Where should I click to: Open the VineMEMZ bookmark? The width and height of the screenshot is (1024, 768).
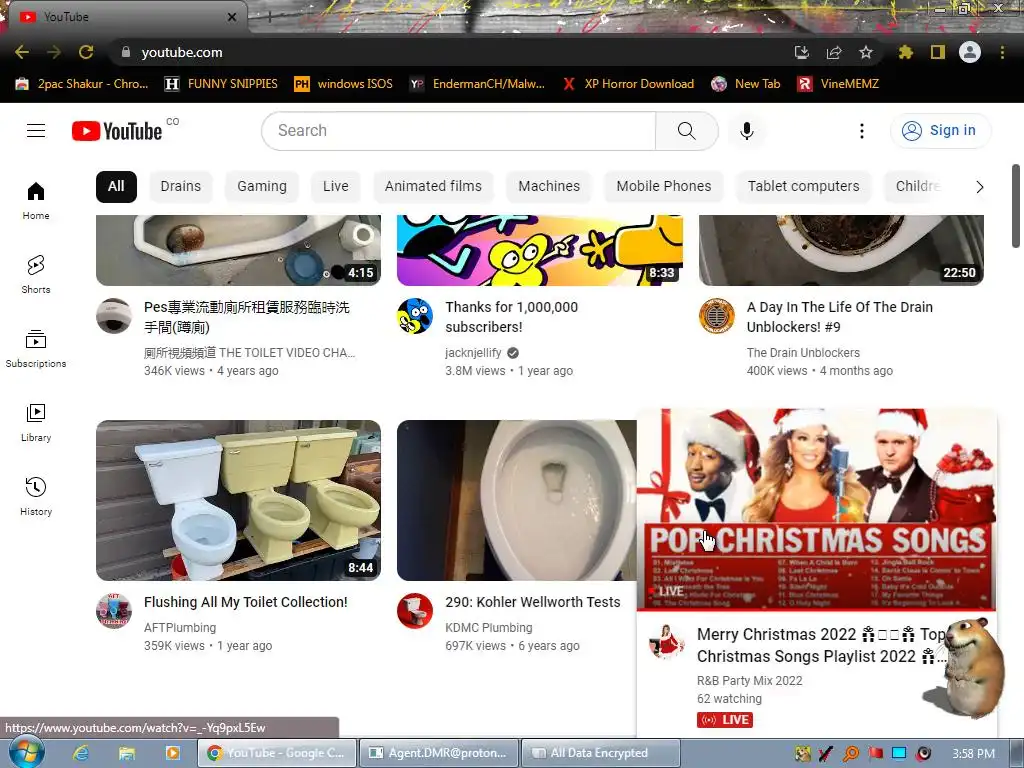(x=839, y=84)
